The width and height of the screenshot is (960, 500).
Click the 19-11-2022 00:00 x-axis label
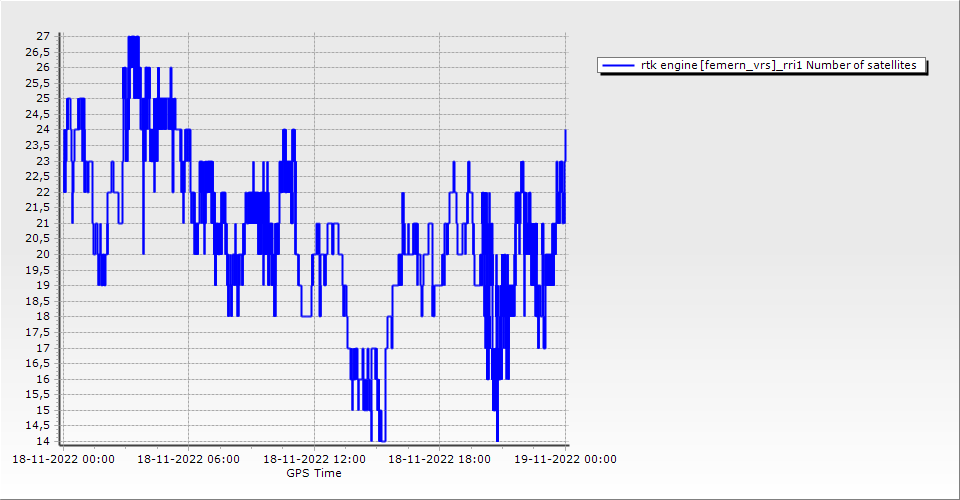pyautogui.click(x=565, y=460)
